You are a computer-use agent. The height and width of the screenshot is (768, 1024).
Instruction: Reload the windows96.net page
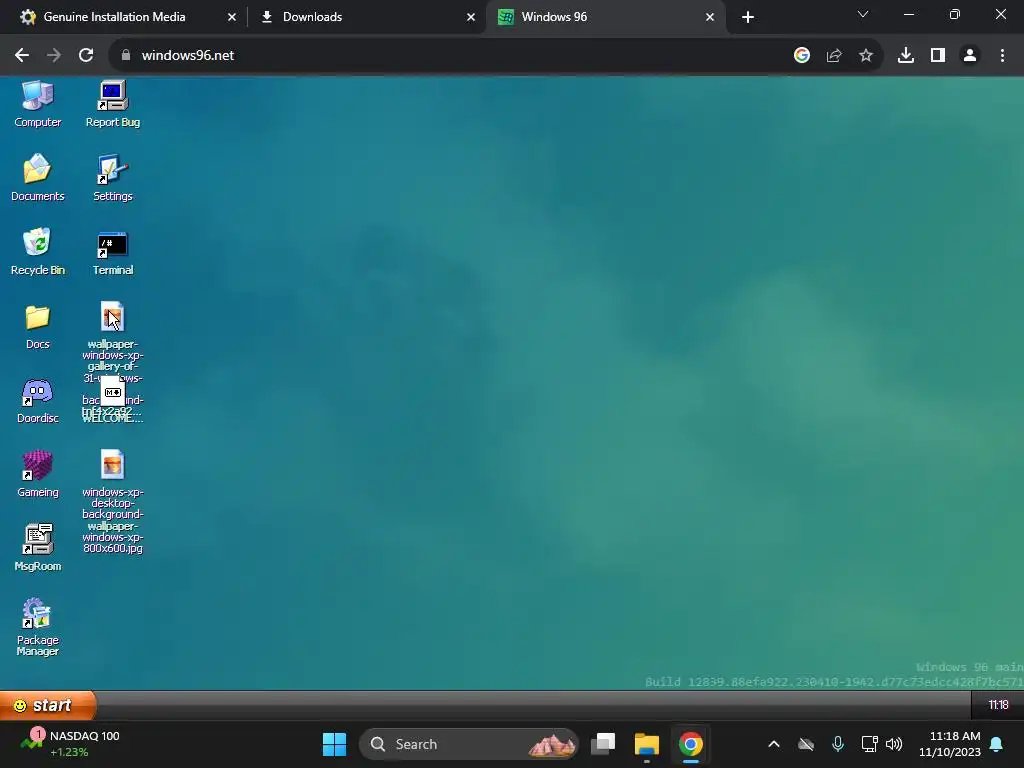tap(86, 56)
